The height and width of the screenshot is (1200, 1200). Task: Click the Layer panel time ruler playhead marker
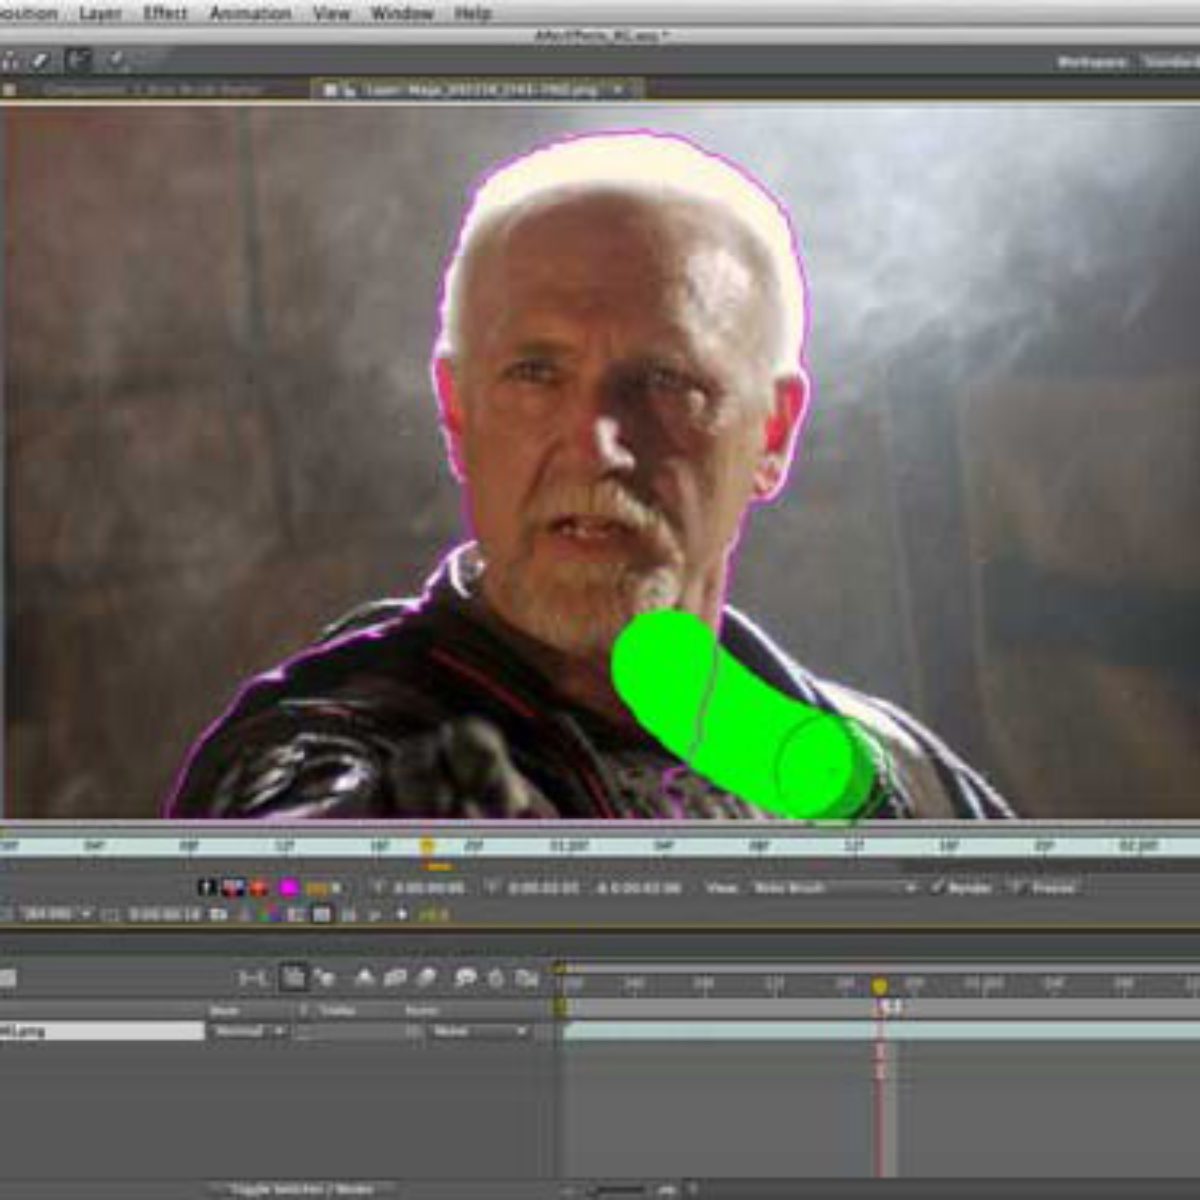point(427,846)
